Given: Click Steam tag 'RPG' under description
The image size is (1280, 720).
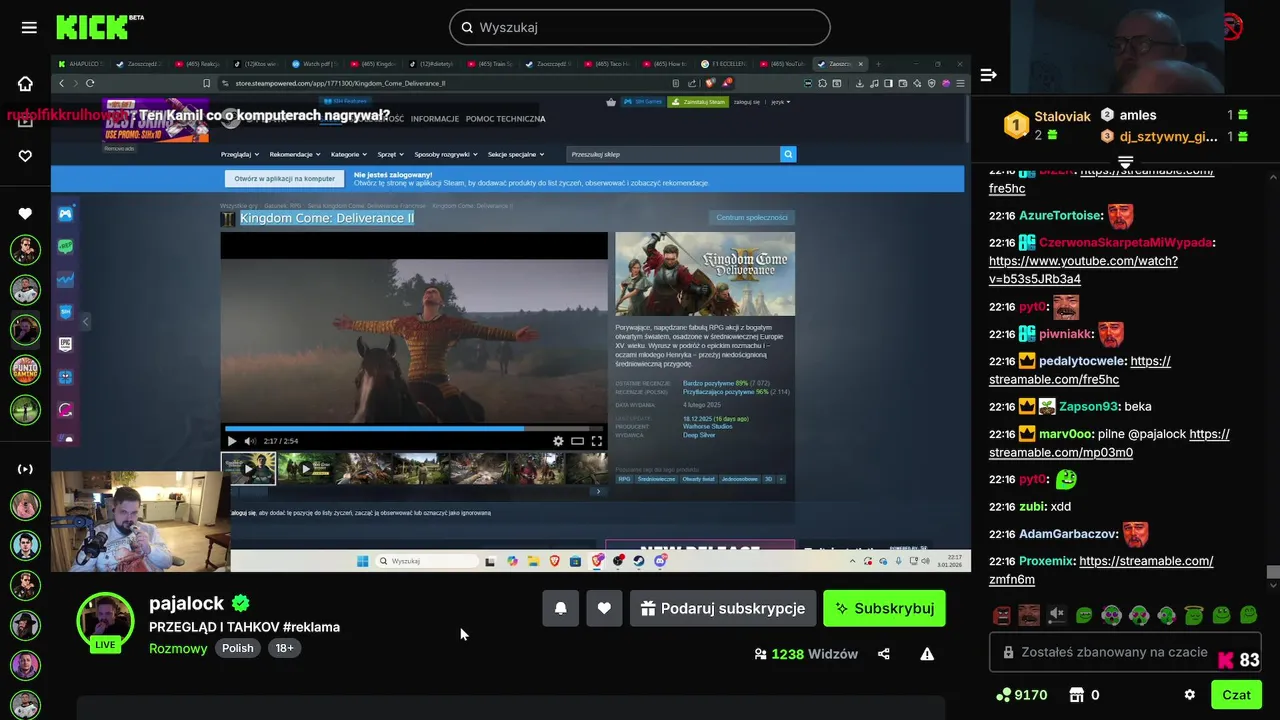Looking at the screenshot, I should pos(624,479).
